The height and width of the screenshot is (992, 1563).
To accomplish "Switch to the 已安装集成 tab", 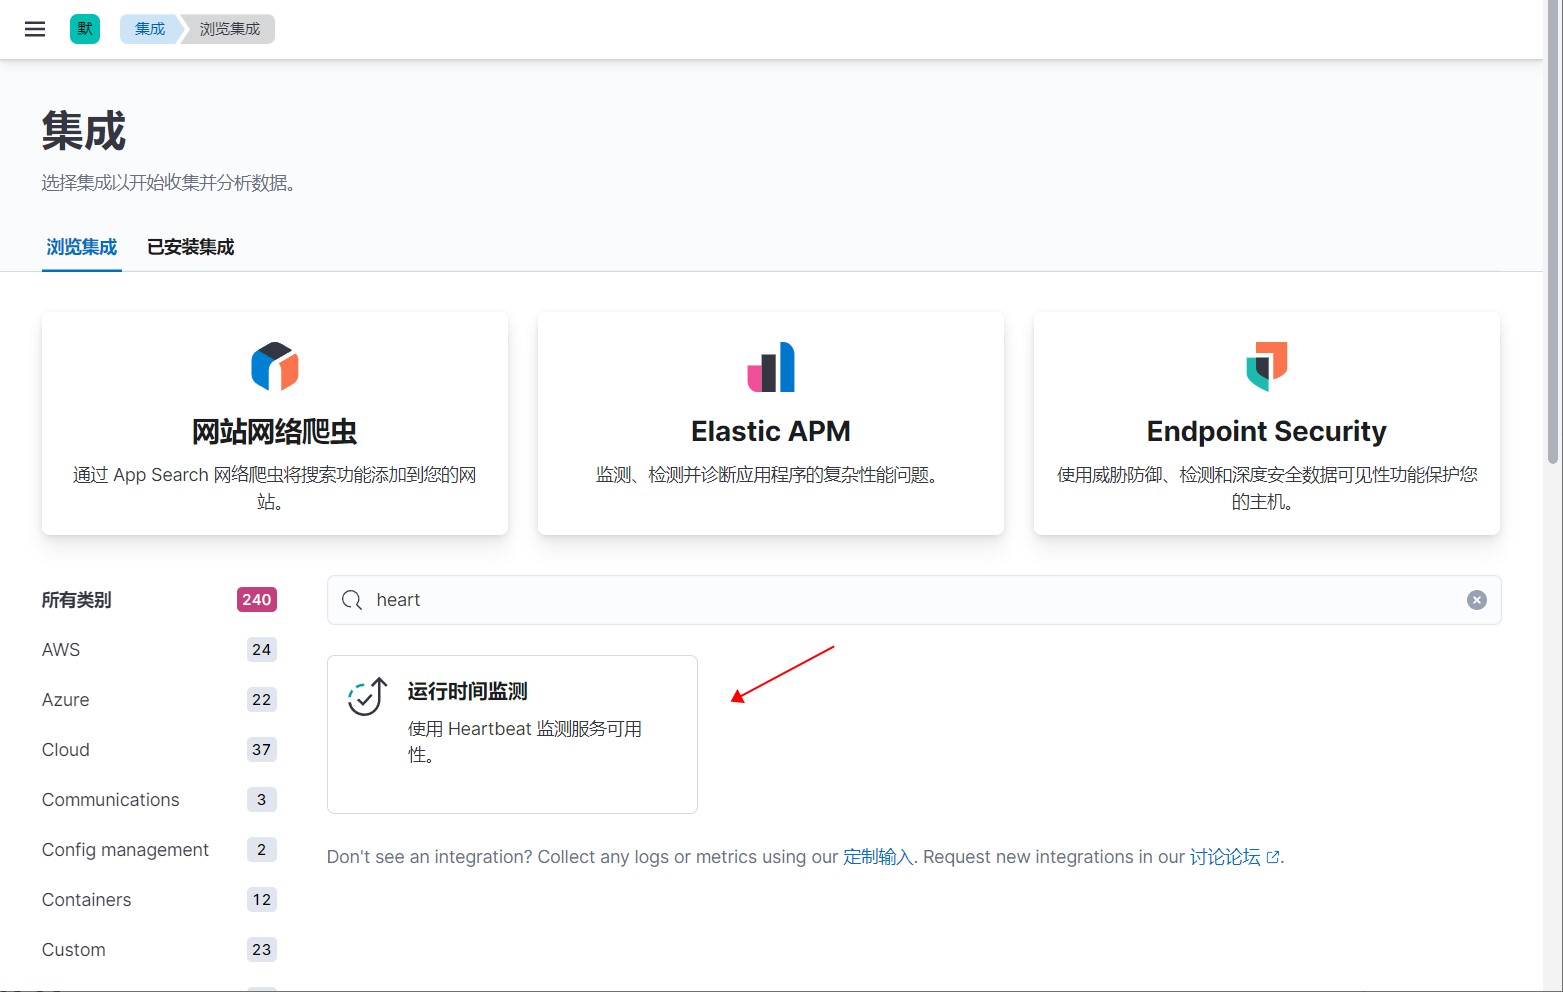I will [190, 247].
